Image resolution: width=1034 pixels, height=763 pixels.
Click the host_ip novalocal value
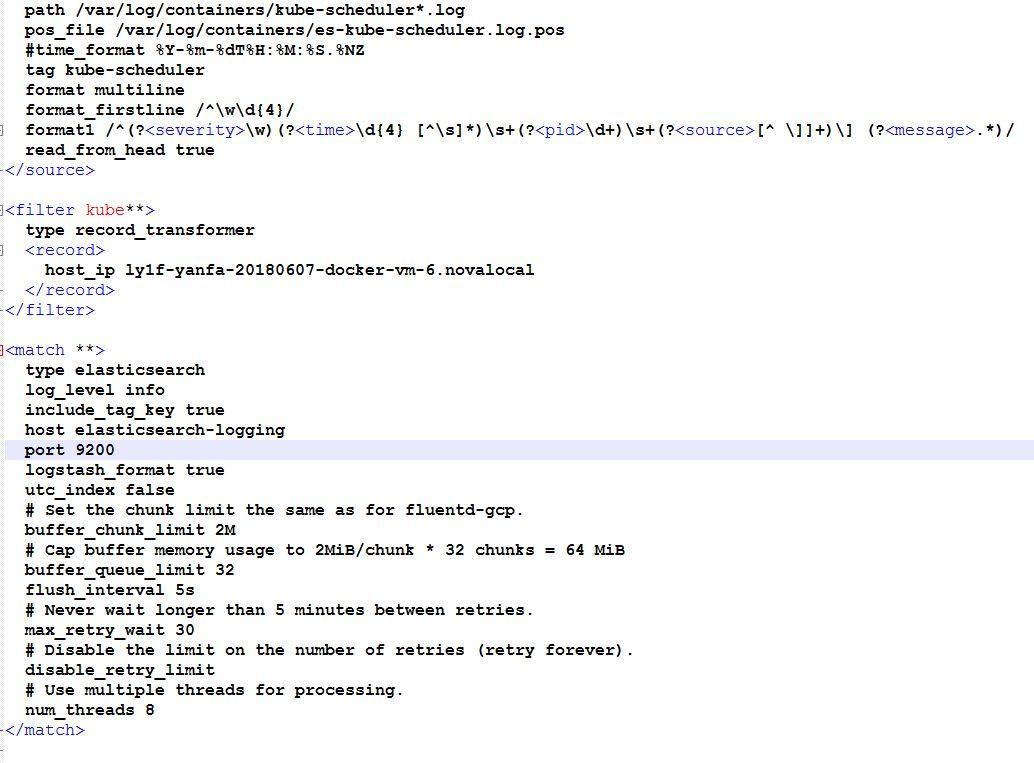[330, 270]
